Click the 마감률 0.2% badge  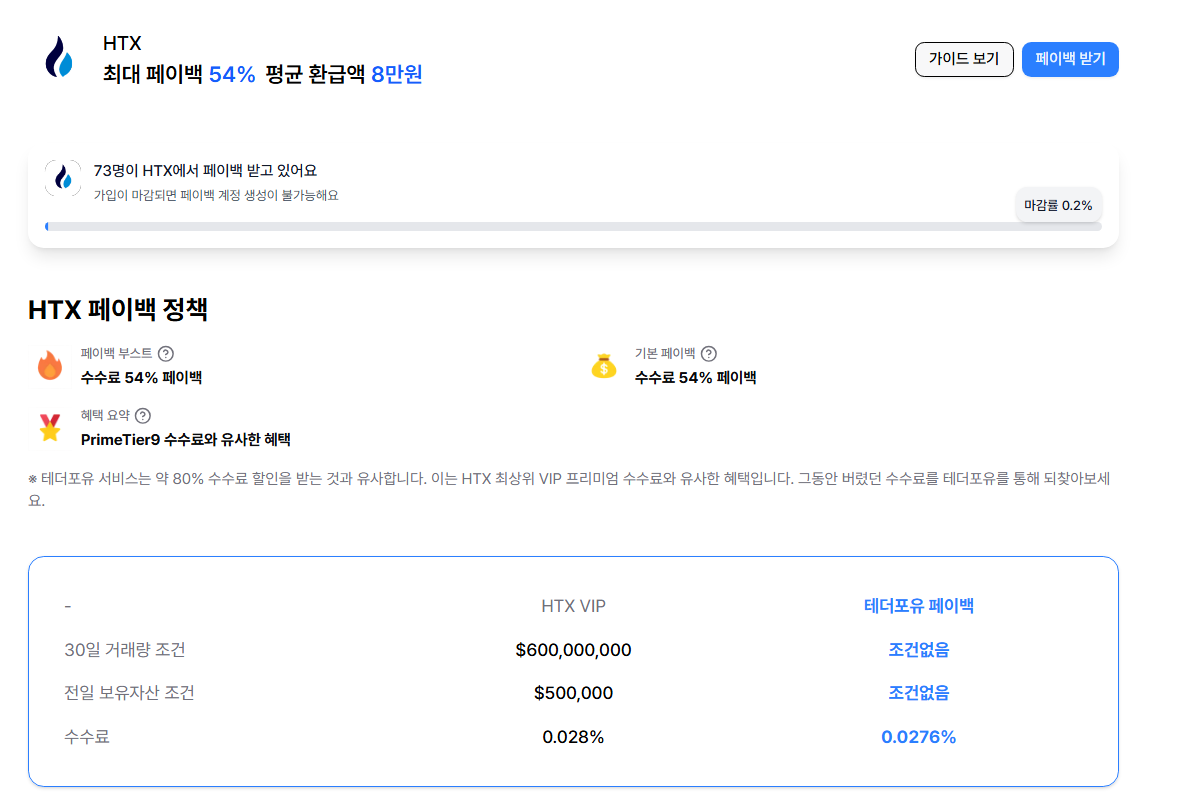tap(1058, 205)
